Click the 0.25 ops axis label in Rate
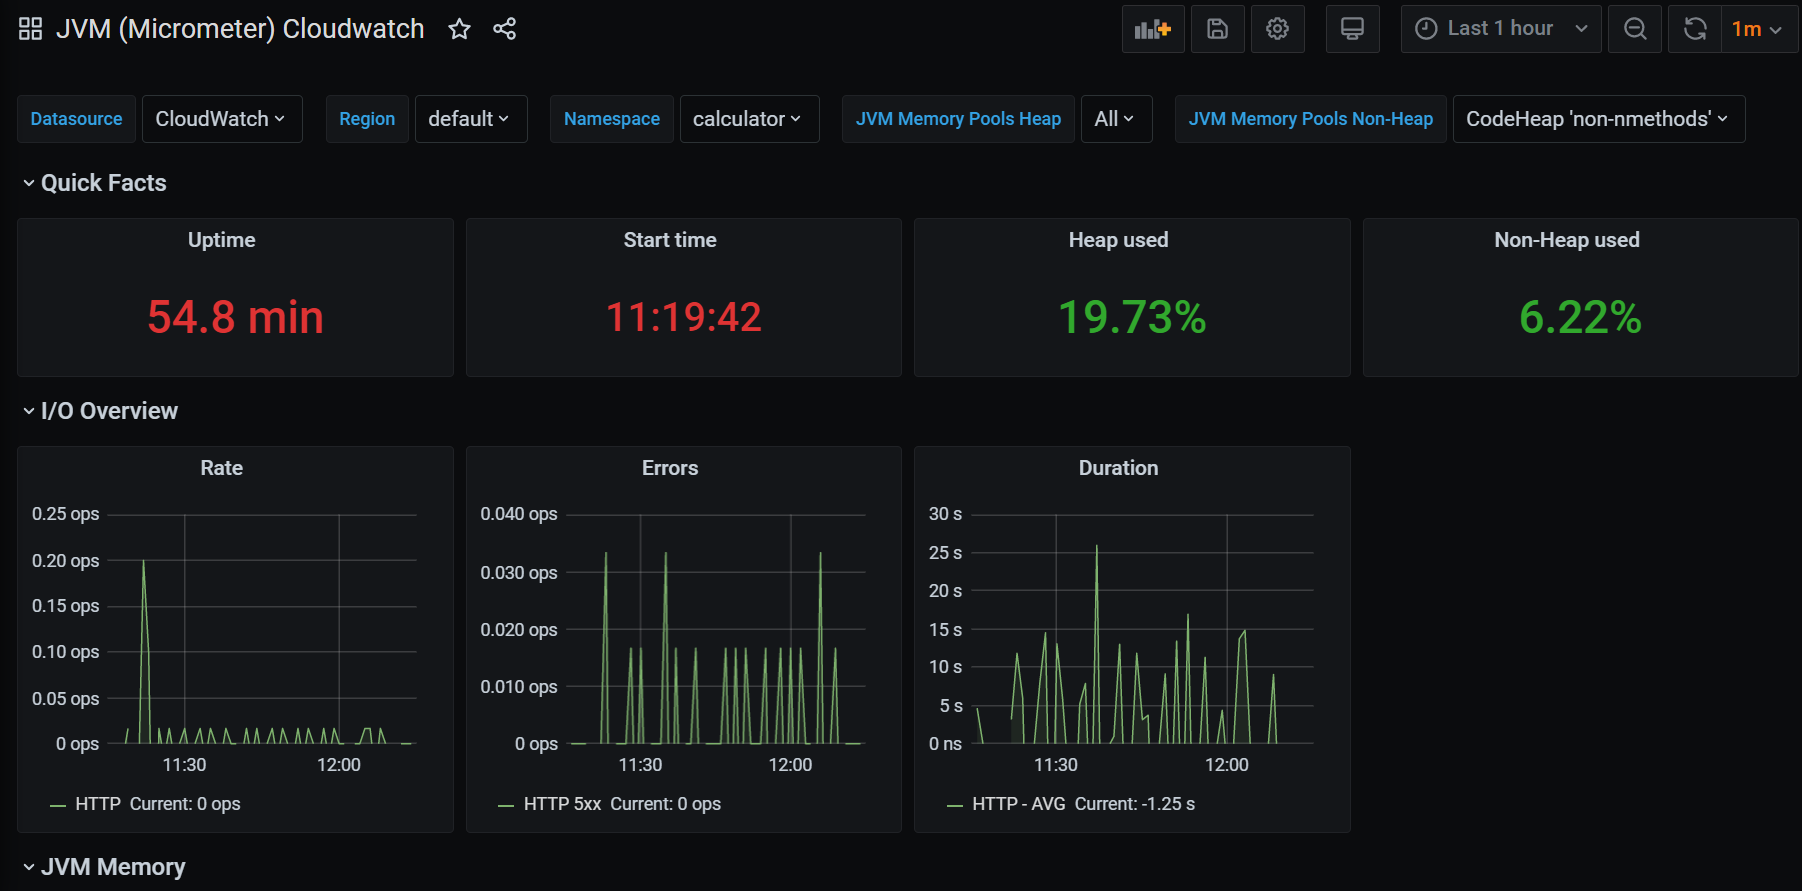The height and width of the screenshot is (891, 1802). pyautogui.click(x=66, y=514)
